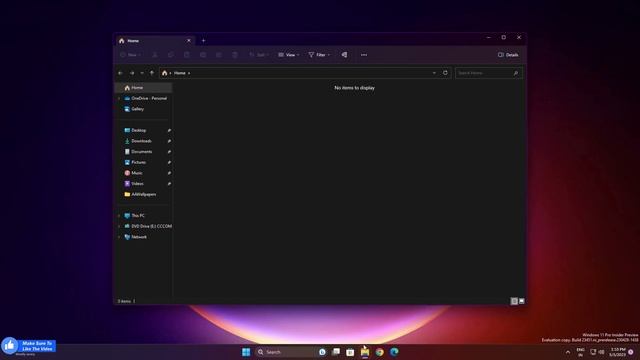The width and height of the screenshot is (640, 360).
Task: Click the pin icon beside Desktop
Action: 169,130
